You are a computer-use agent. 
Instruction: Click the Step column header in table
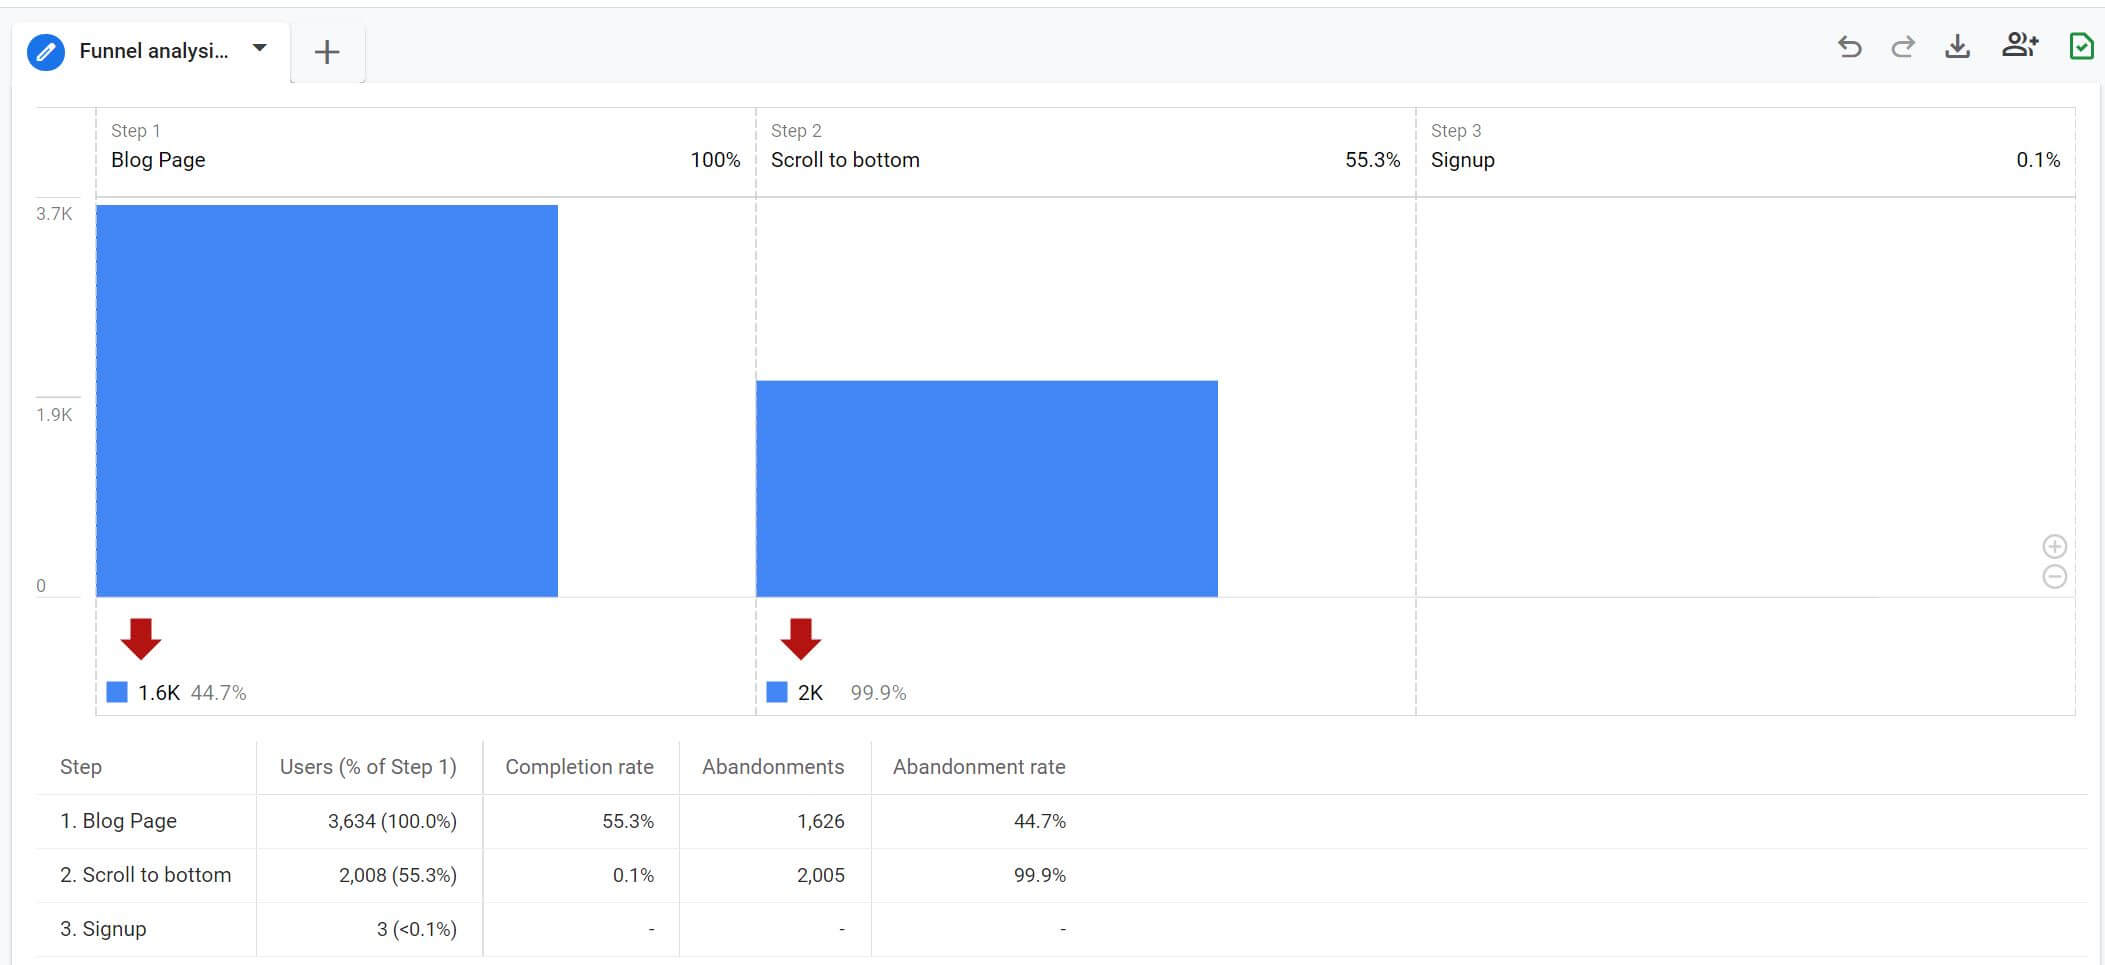click(81, 767)
